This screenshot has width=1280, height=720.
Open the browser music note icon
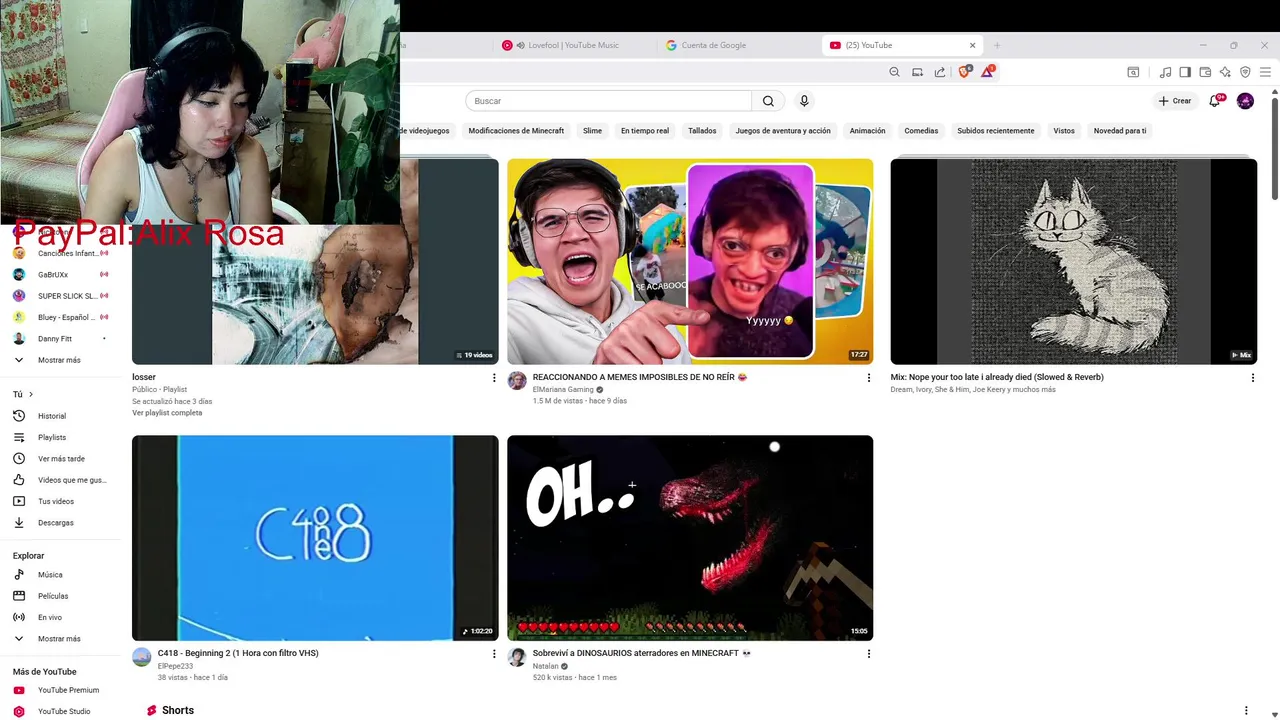point(1165,72)
